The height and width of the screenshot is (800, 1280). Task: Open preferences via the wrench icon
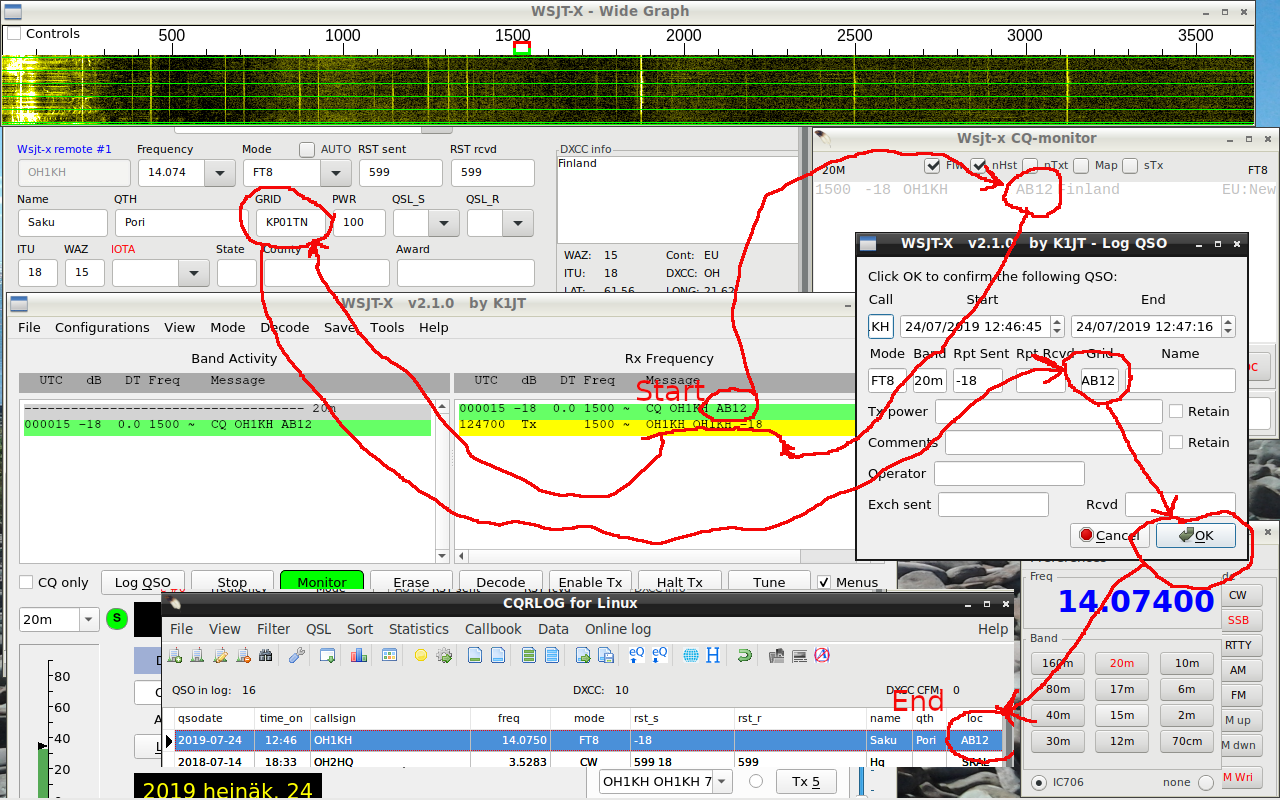point(296,655)
